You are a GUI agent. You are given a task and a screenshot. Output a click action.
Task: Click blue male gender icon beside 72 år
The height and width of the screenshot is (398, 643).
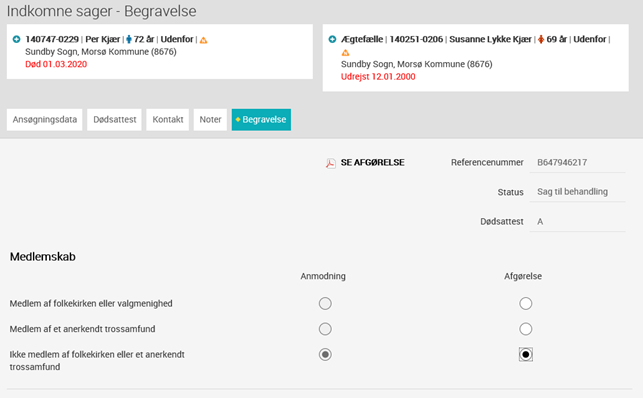[x=129, y=39]
